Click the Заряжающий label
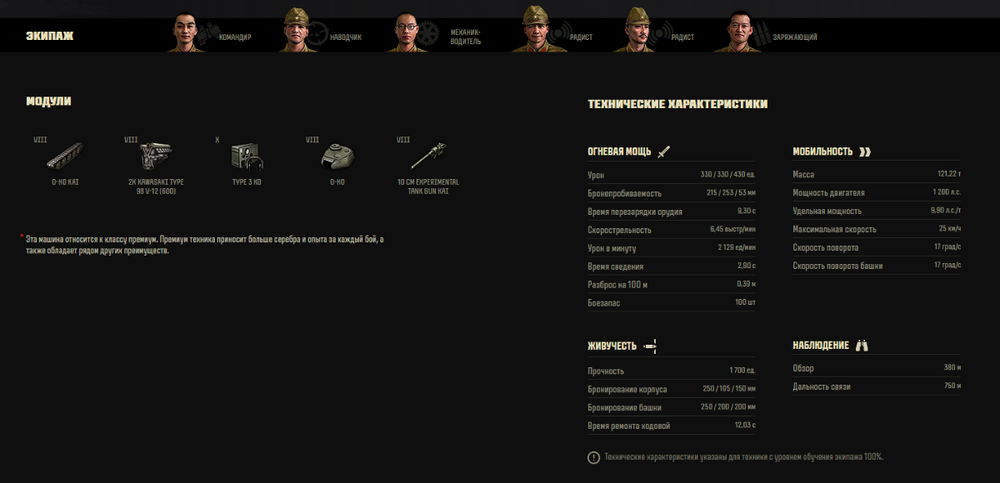 [795, 38]
